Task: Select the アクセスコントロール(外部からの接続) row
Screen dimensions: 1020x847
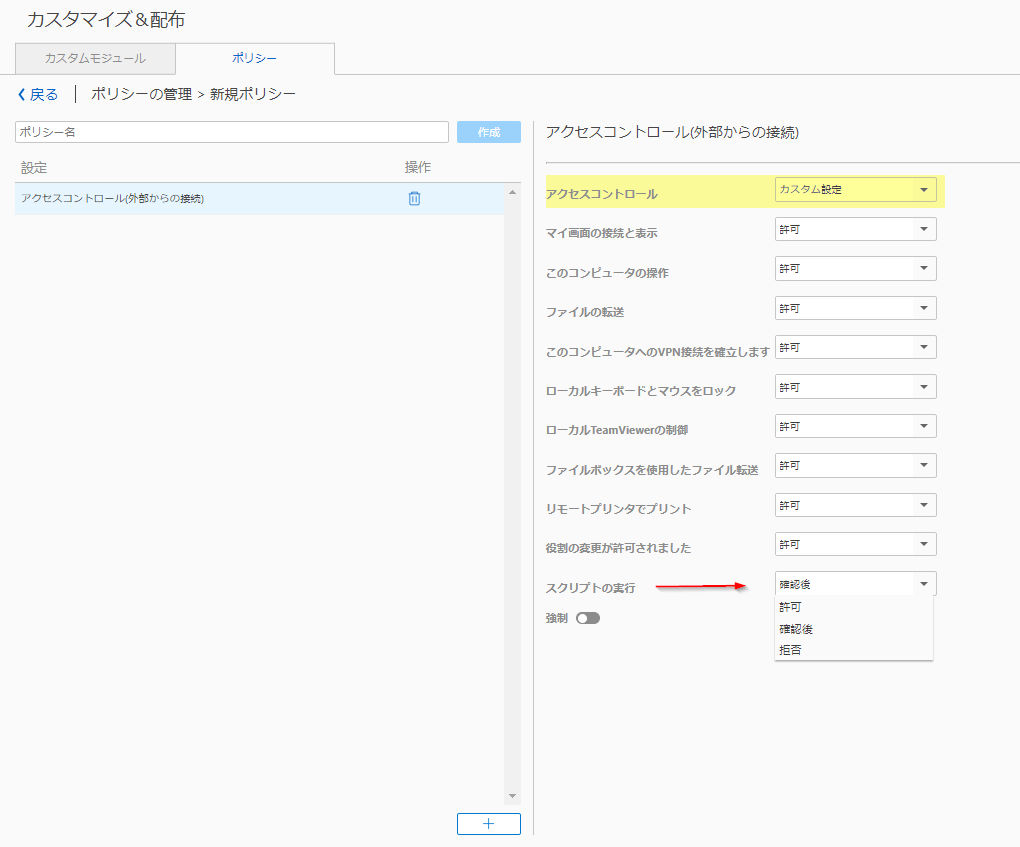Action: (x=259, y=198)
